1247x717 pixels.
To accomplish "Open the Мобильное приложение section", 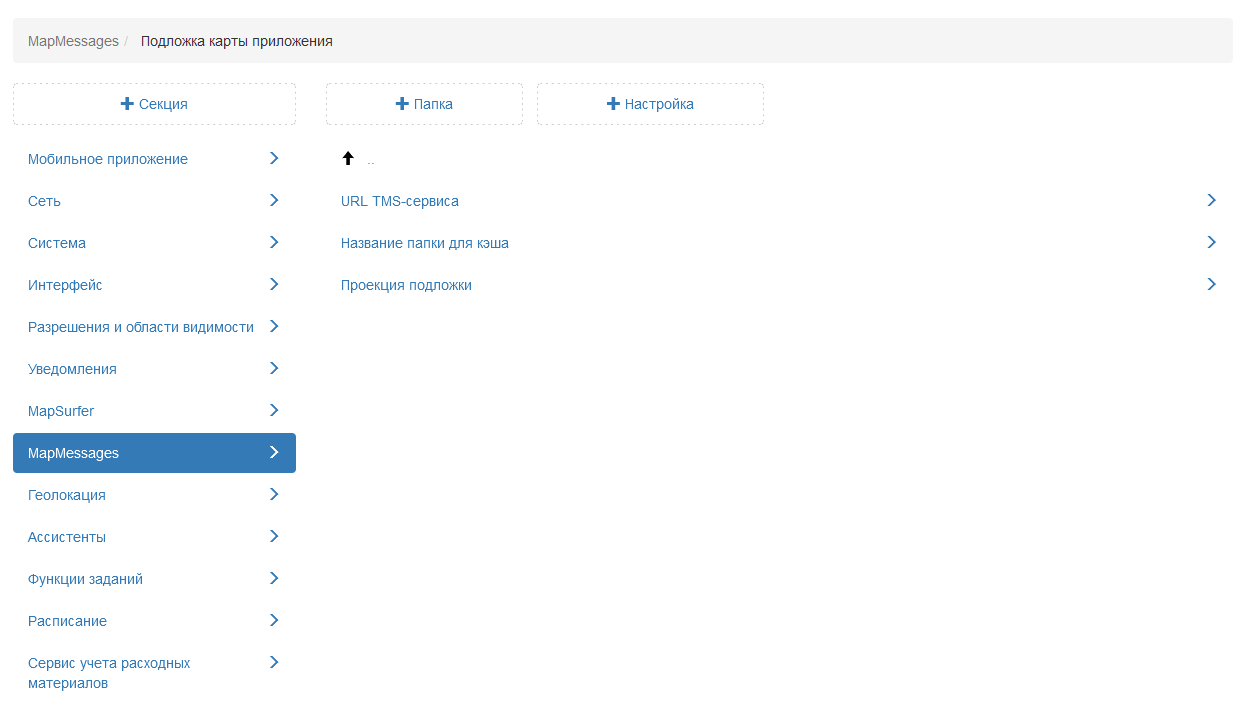I will coord(154,159).
